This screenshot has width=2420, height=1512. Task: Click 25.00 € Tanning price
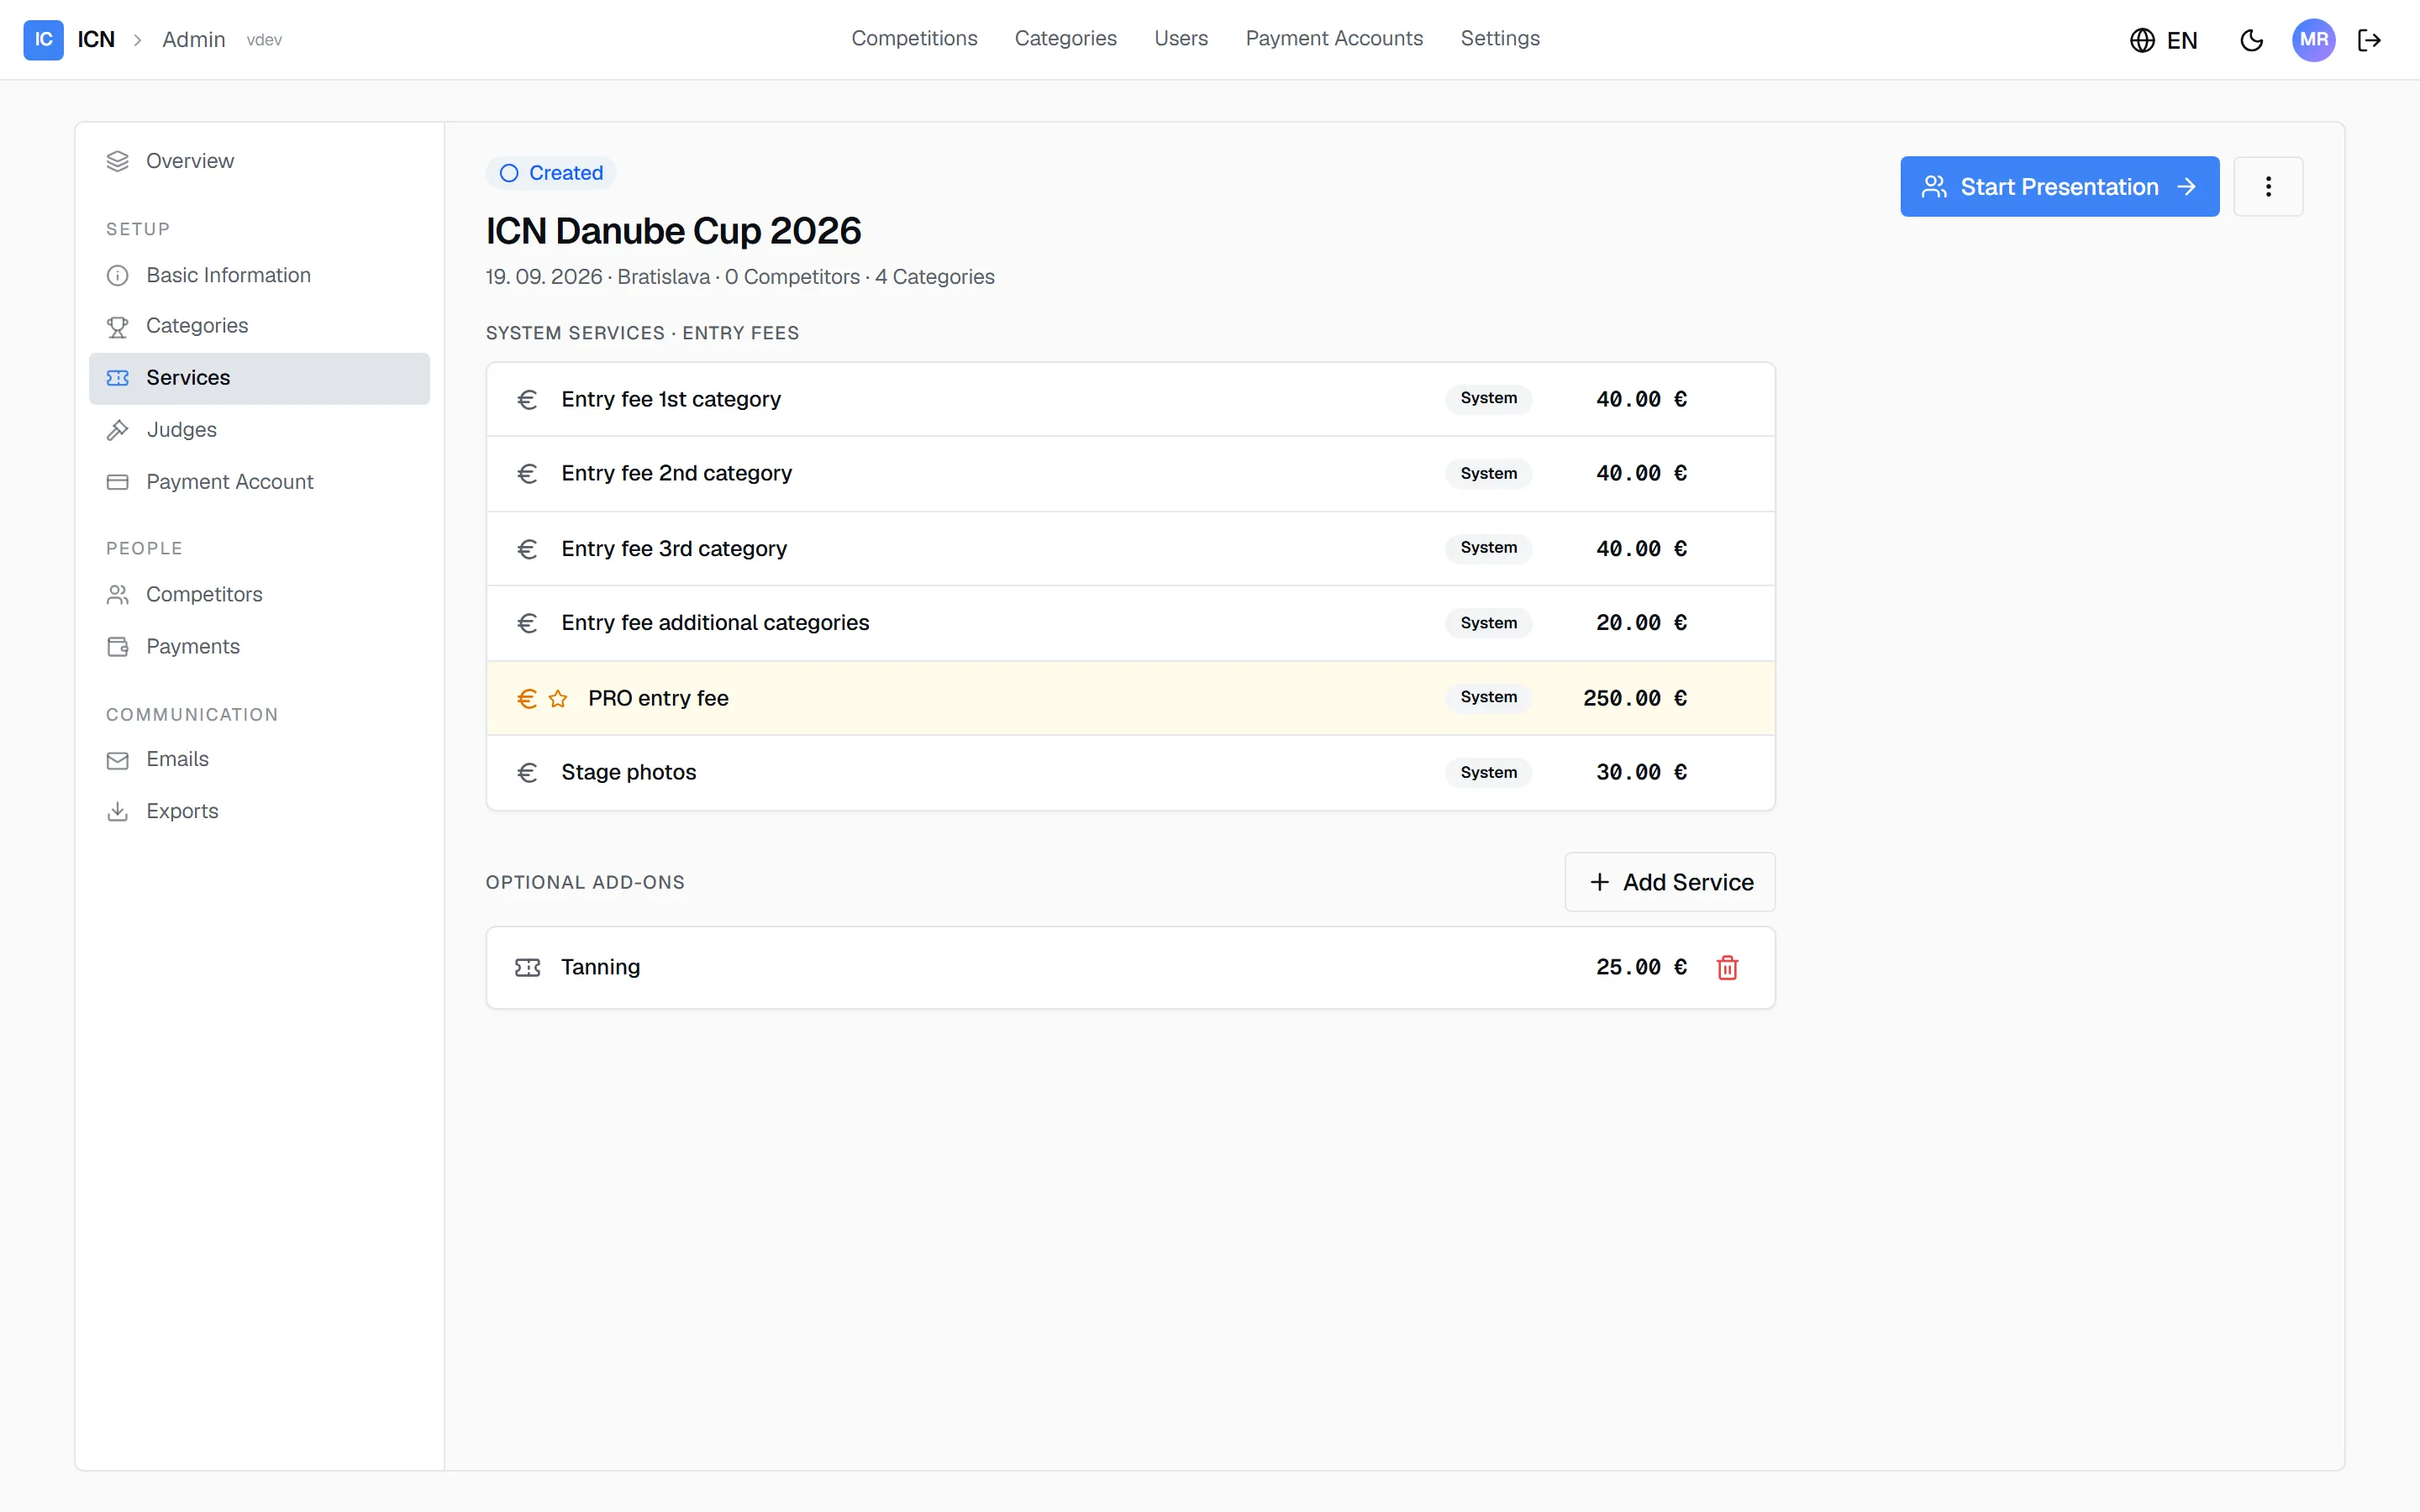coord(1641,967)
